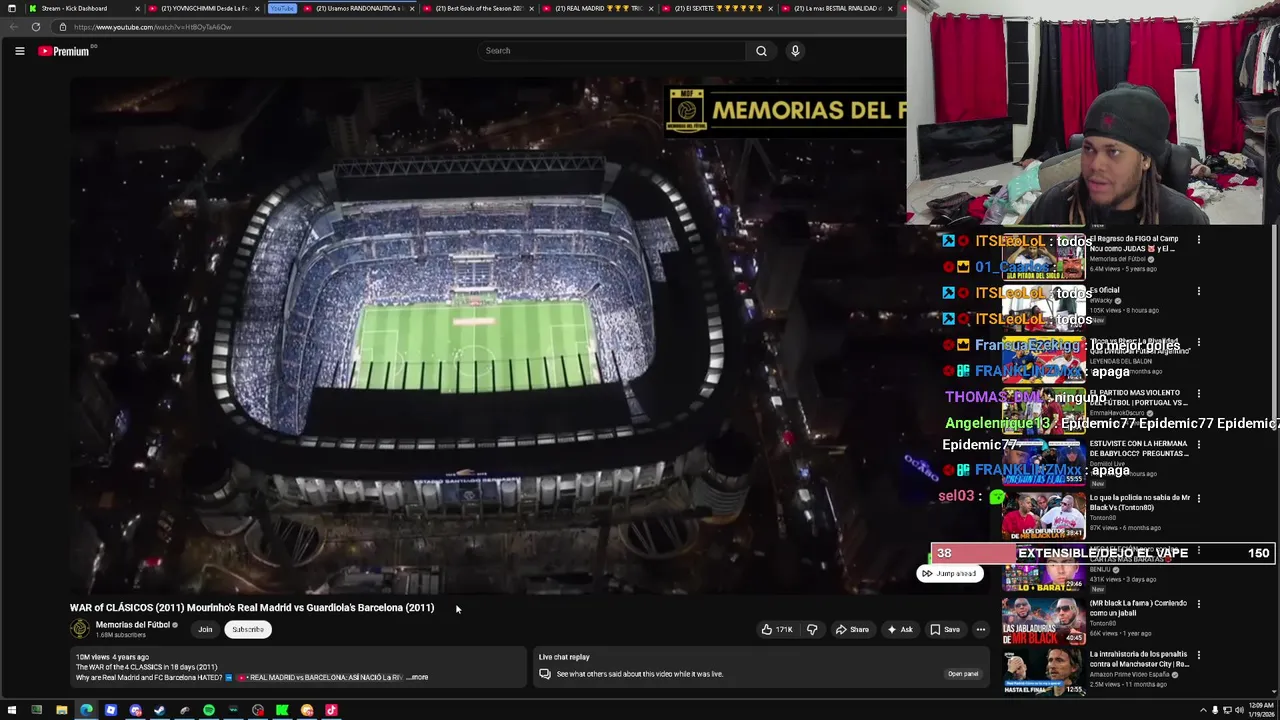Like the video with thumbs up
The width and height of the screenshot is (1280, 720).
pyautogui.click(x=776, y=630)
